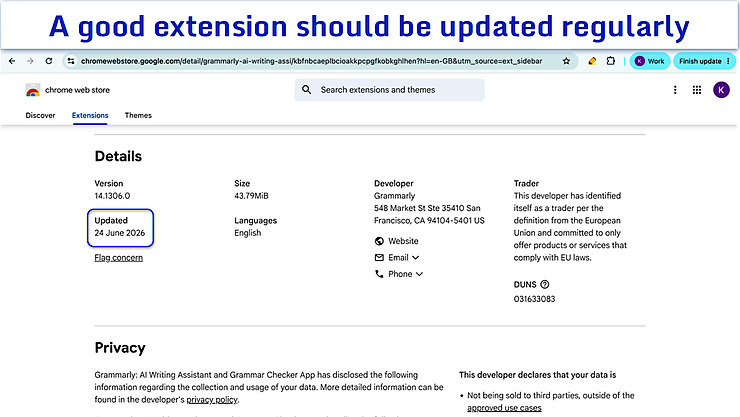Click the Details section heading

[x=118, y=156]
